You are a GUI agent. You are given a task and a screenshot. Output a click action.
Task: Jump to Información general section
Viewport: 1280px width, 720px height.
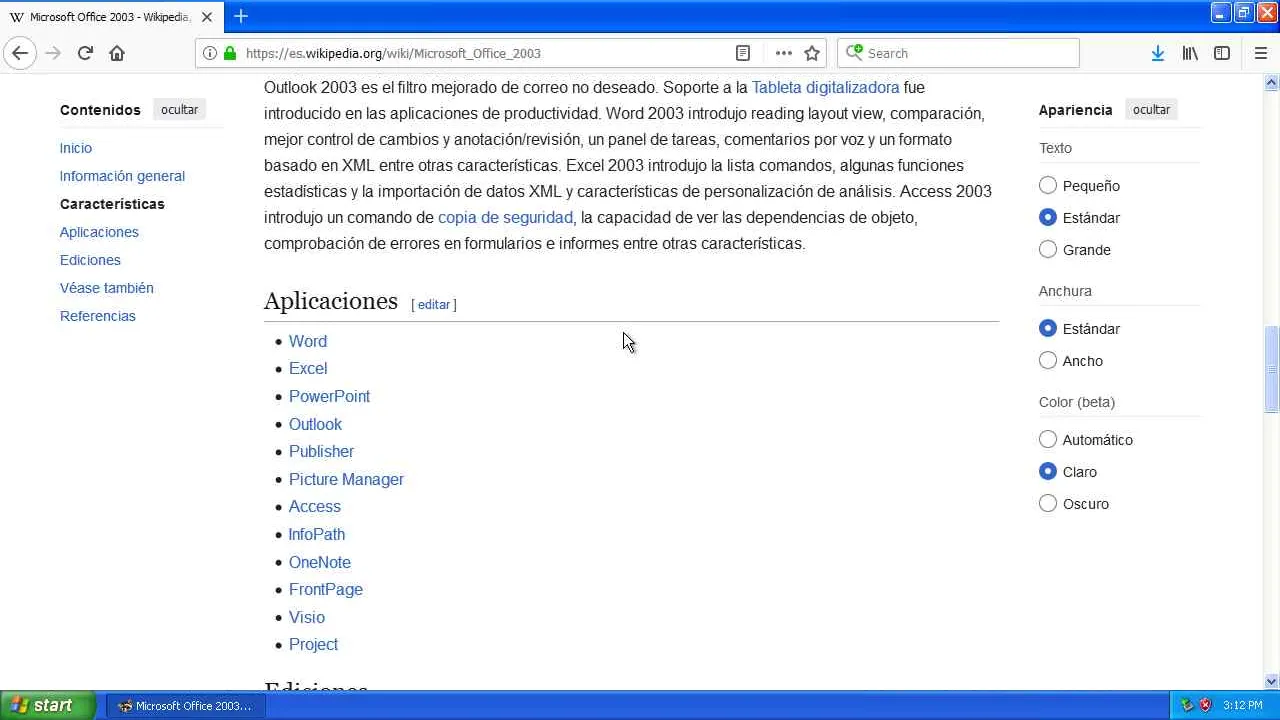point(122,176)
